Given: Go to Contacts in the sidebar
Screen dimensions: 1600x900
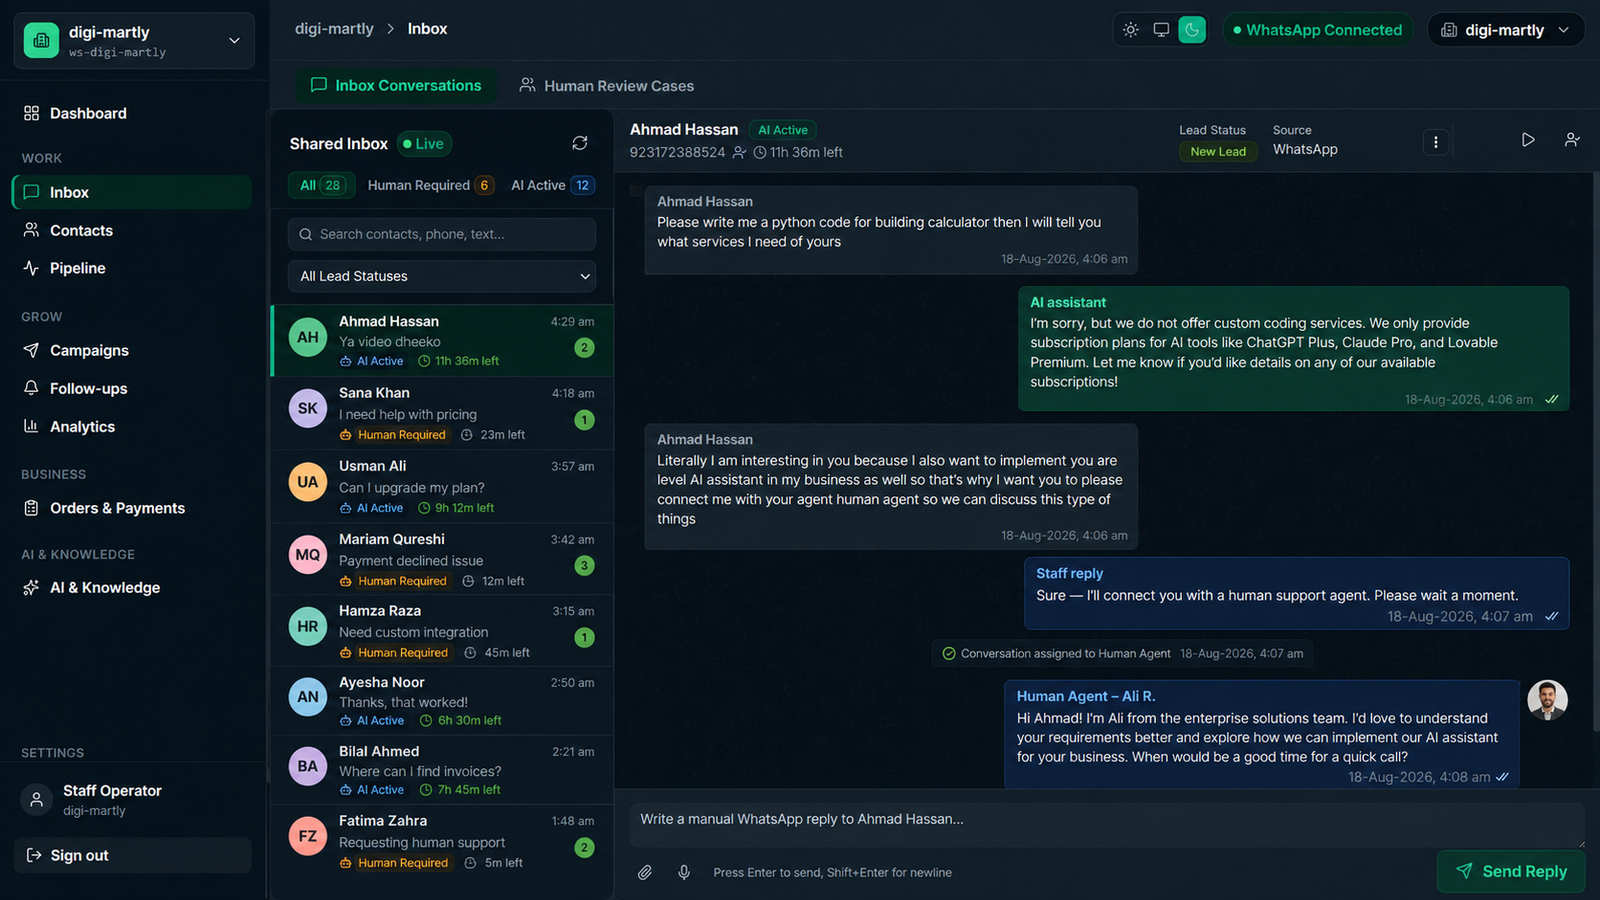Looking at the screenshot, I should (x=132, y=230).
